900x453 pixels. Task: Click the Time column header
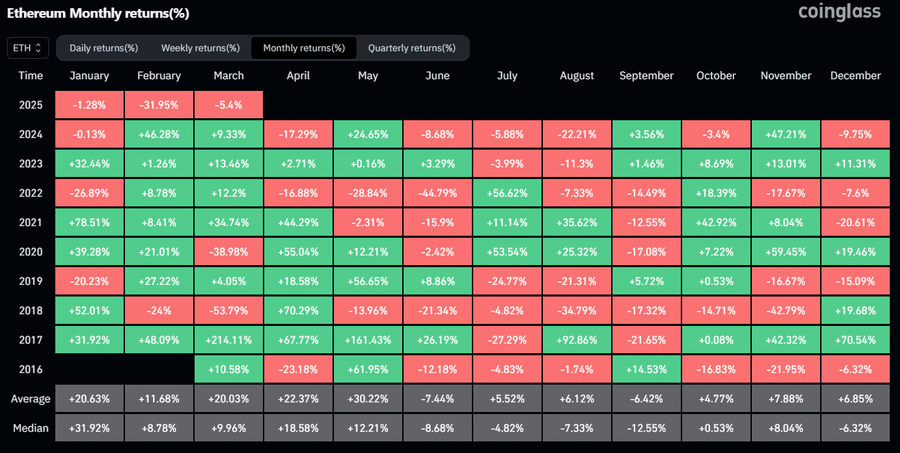pyautogui.click(x=31, y=76)
